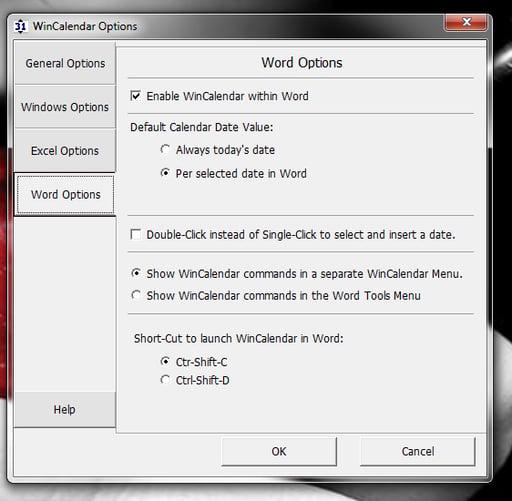512x501 pixels.
Task: Enable Double-Click instead of Single-Click checkbox
Action: coord(136,234)
